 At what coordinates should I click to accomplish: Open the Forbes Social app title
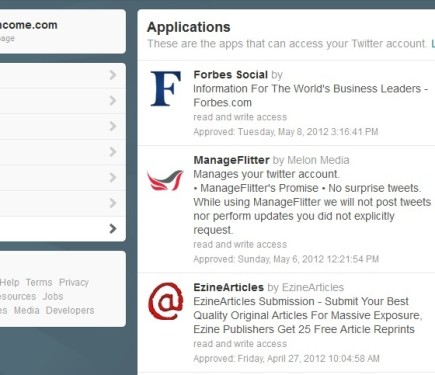pos(230,75)
